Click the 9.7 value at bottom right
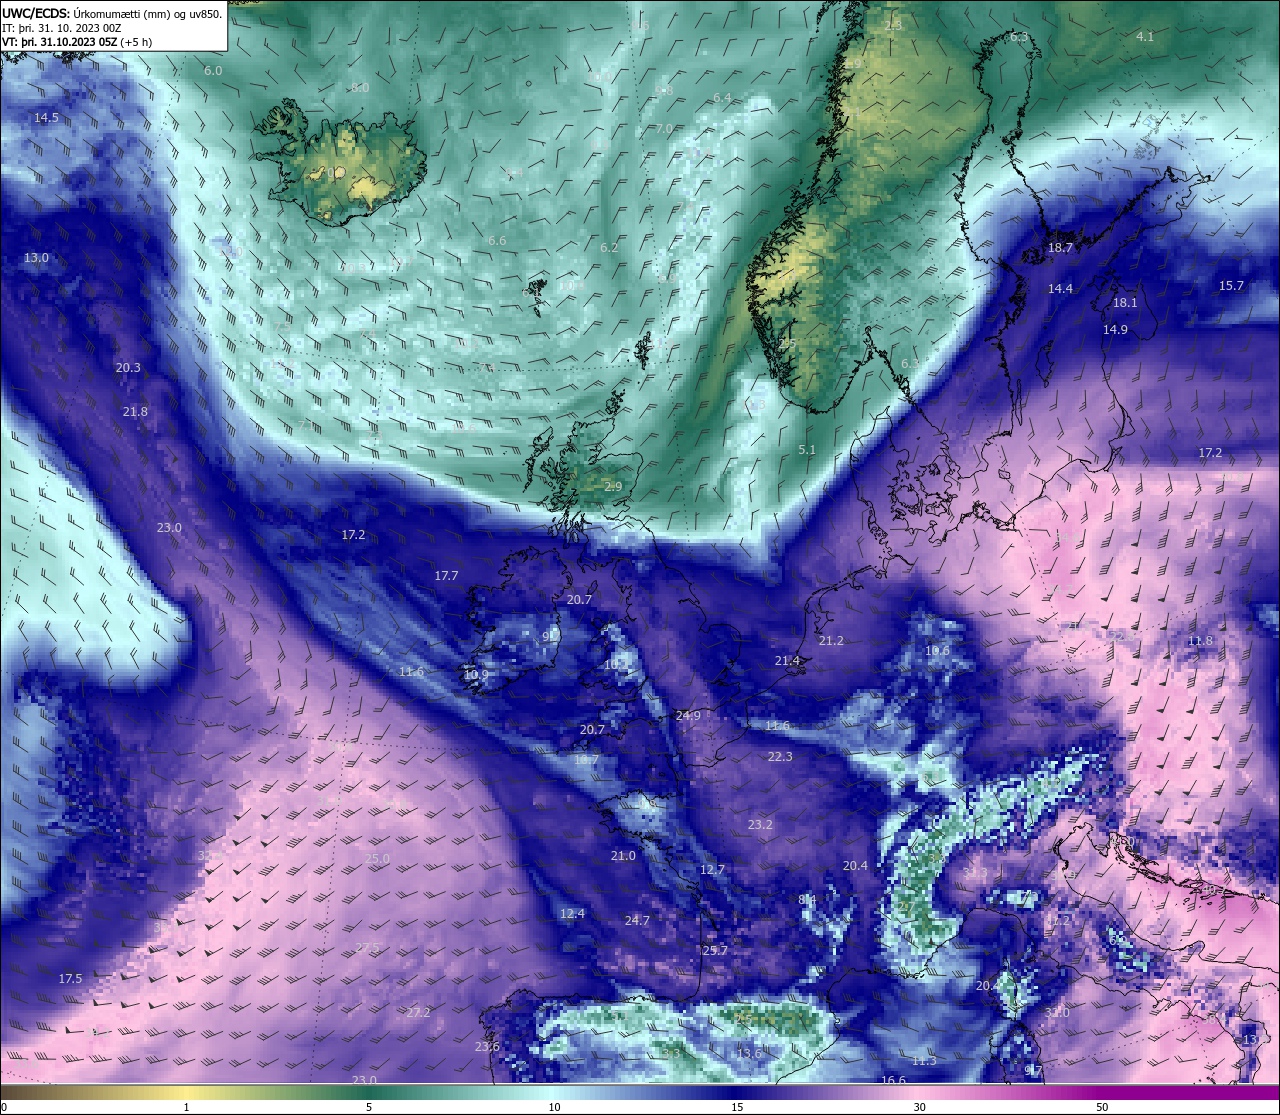Image resolution: width=1280 pixels, height=1115 pixels. point(1034,1071)
